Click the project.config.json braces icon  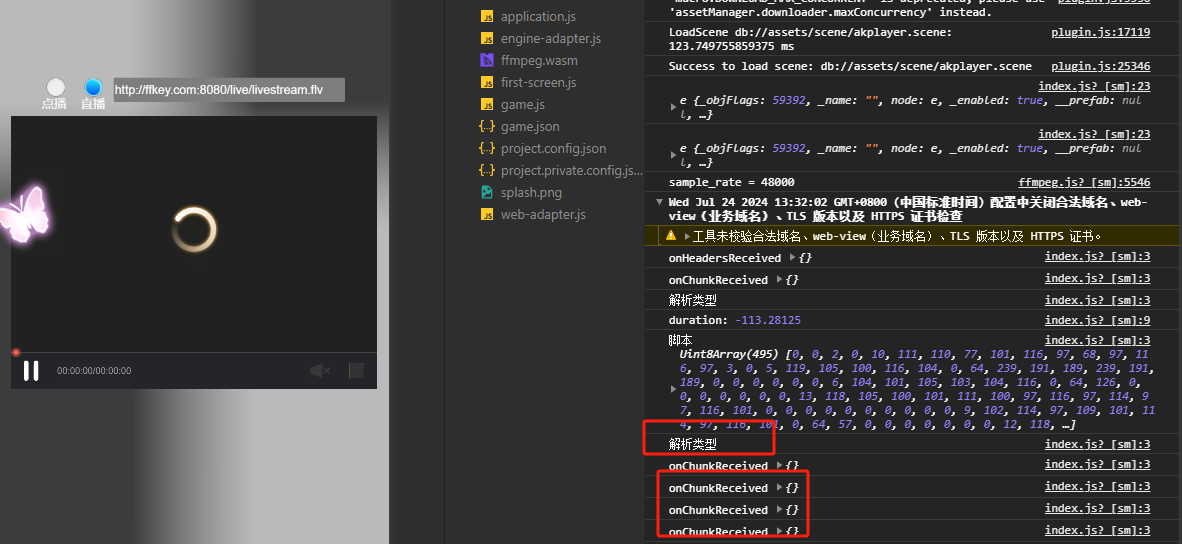click(x=487, y=148)
